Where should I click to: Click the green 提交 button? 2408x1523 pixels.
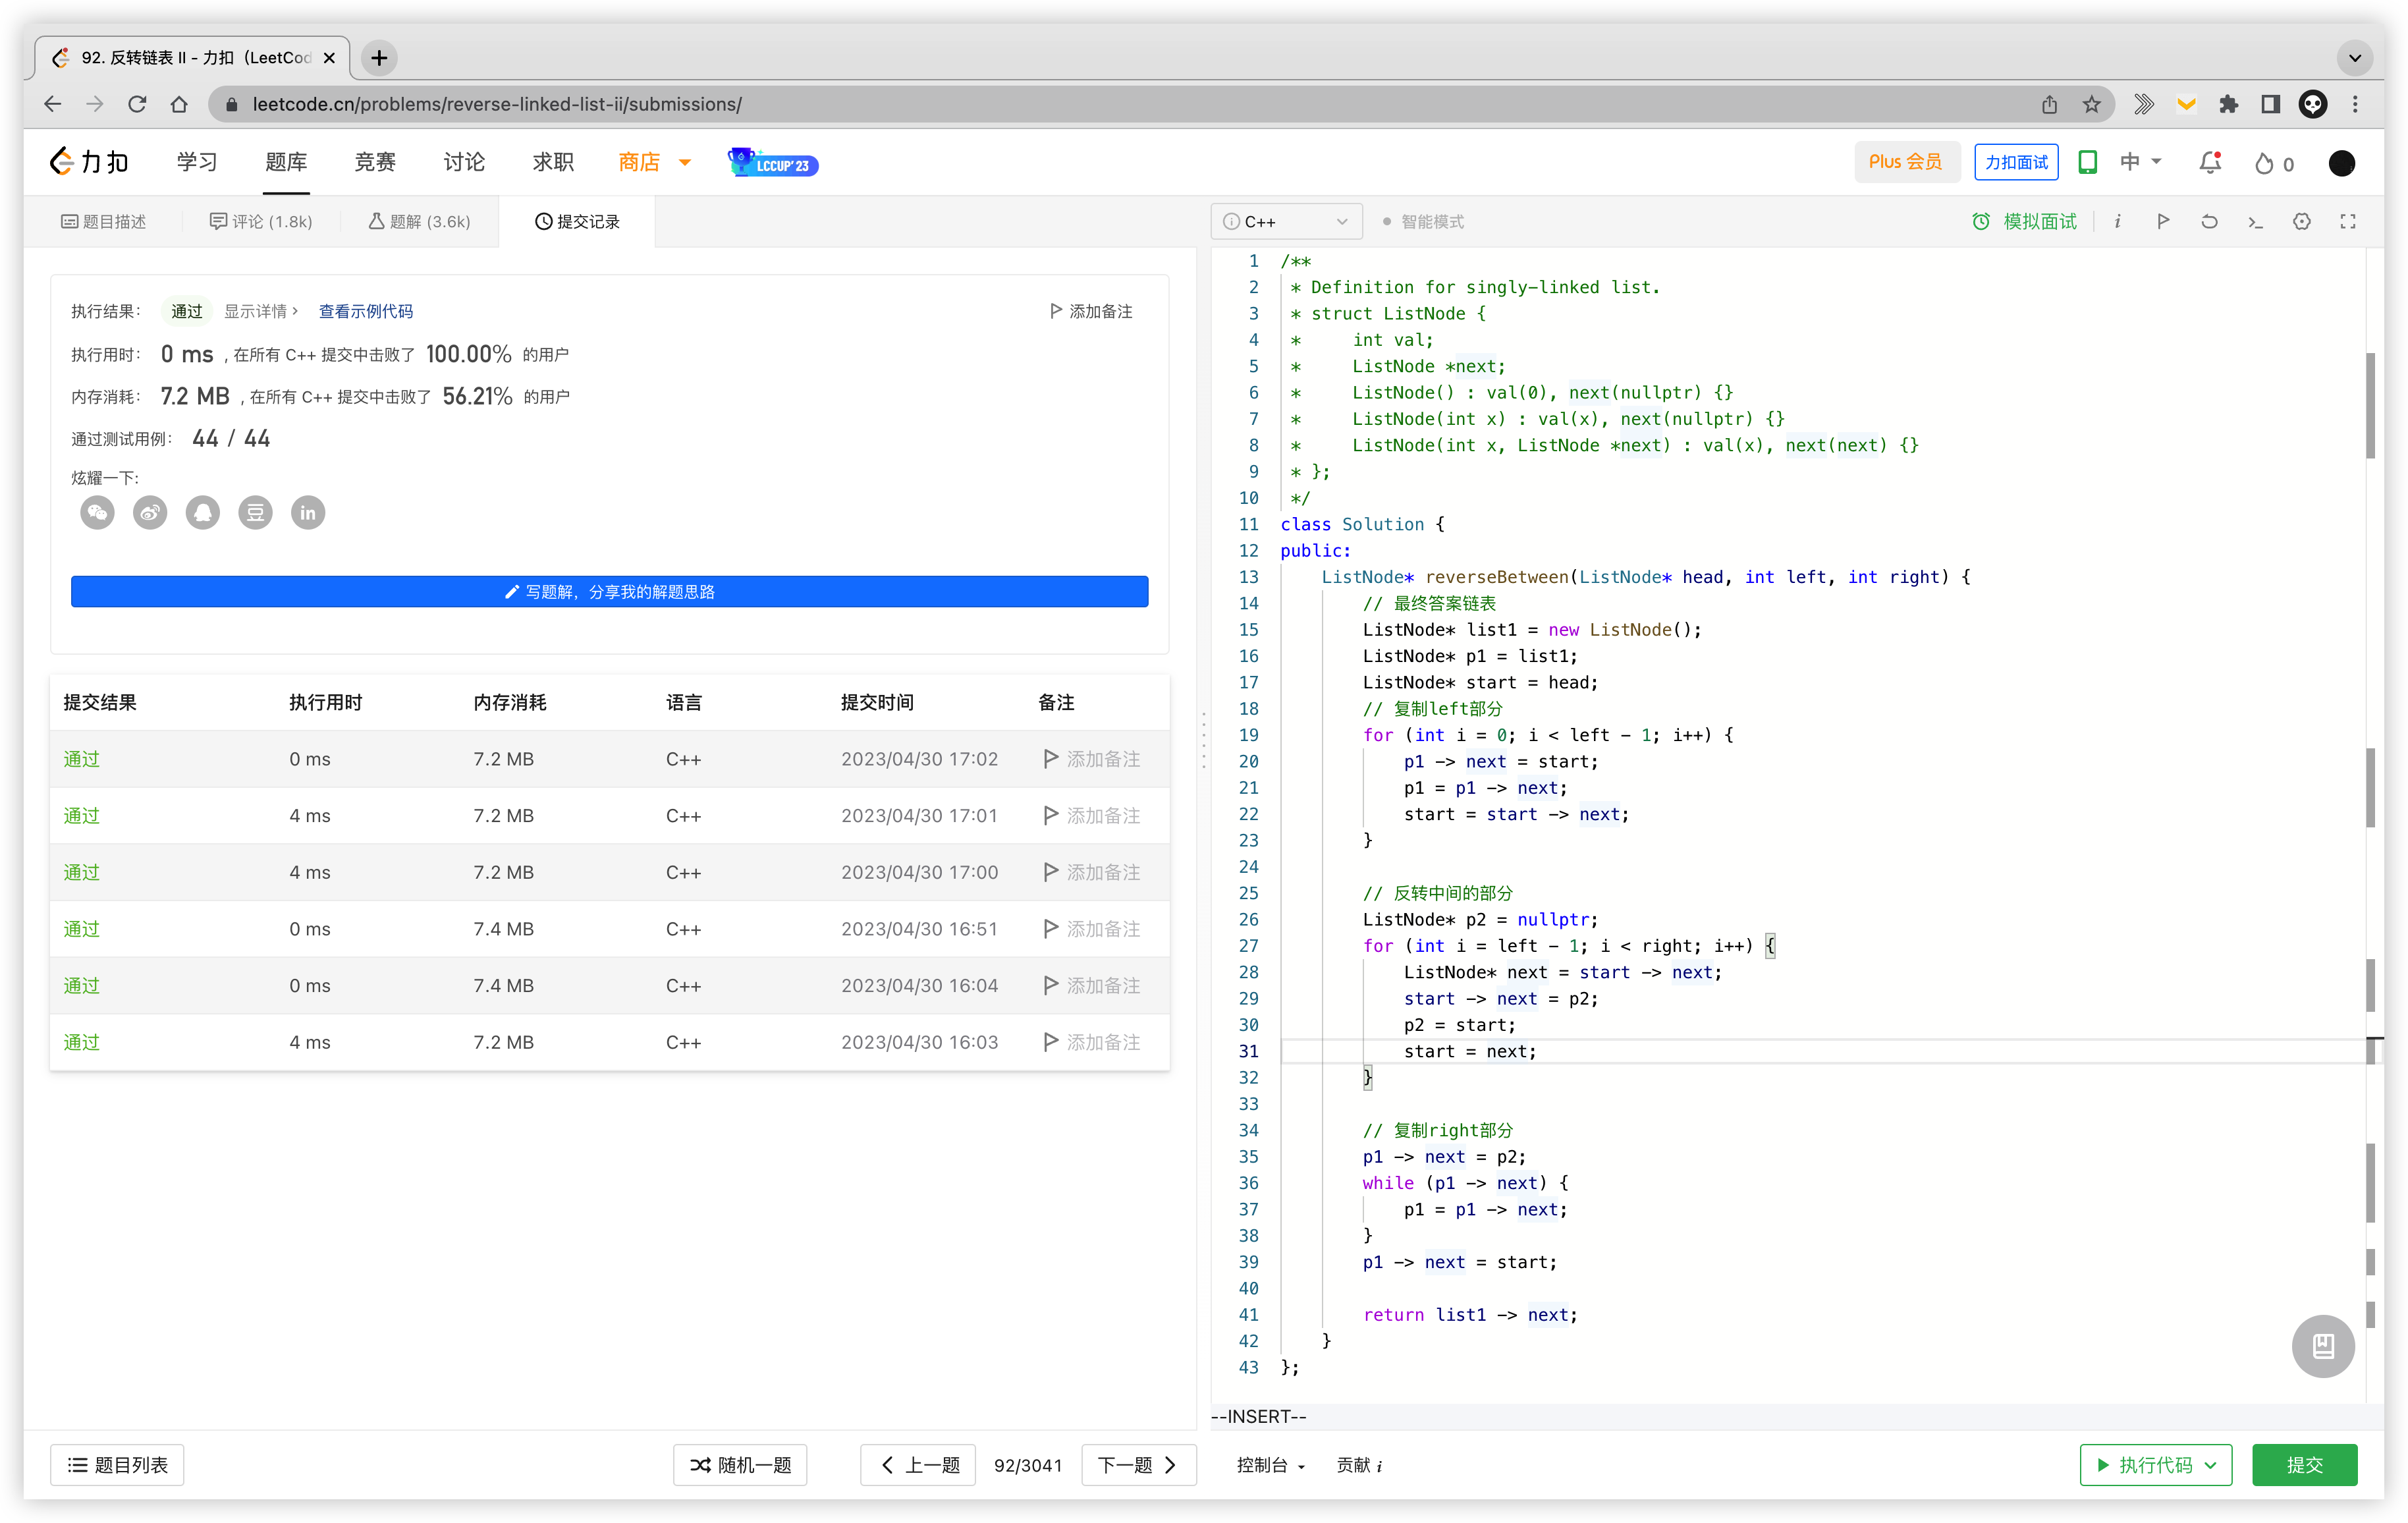(x=2304, y=1464)
